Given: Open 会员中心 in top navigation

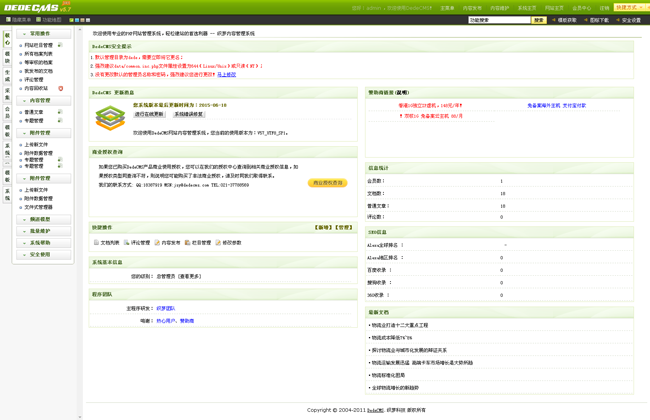Looking at the screenshot, I should (582, 8).
